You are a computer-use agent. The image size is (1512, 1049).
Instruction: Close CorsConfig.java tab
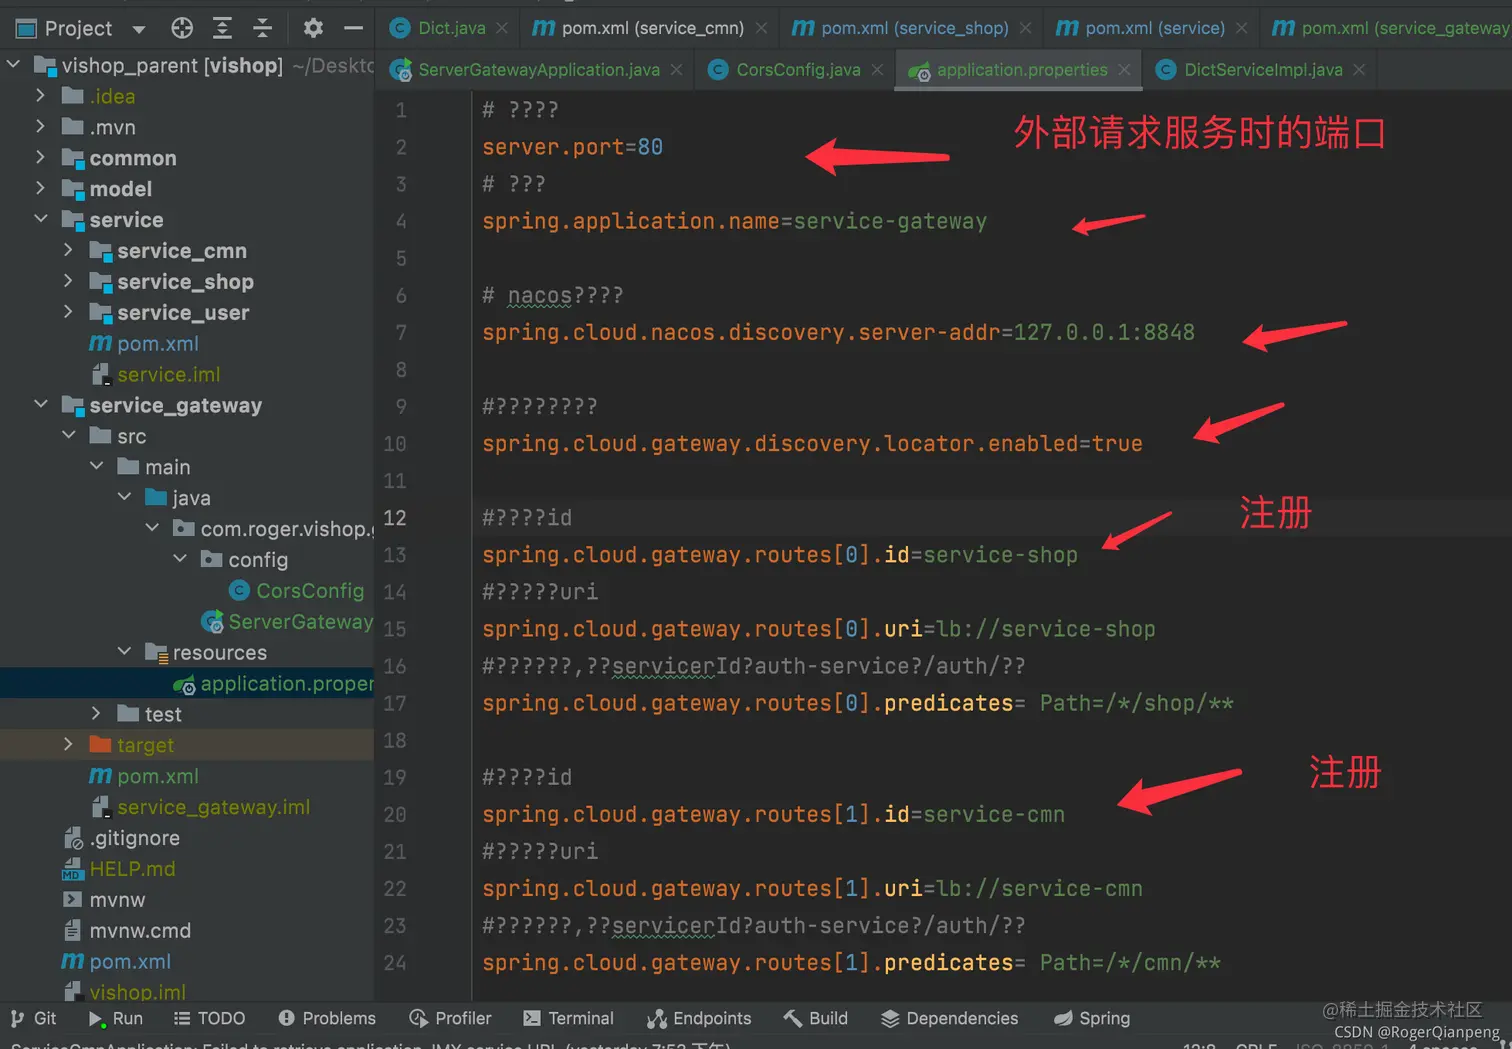point(877,70)
